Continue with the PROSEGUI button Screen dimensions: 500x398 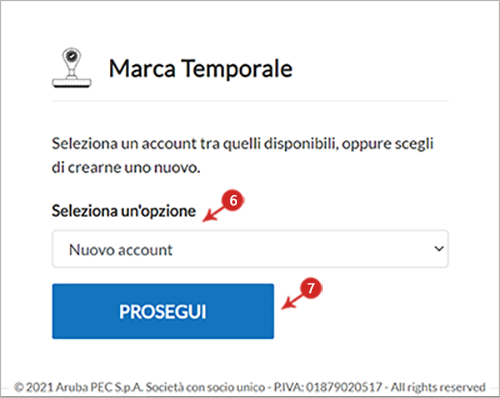pyautogui.click(x=163, y=311)
